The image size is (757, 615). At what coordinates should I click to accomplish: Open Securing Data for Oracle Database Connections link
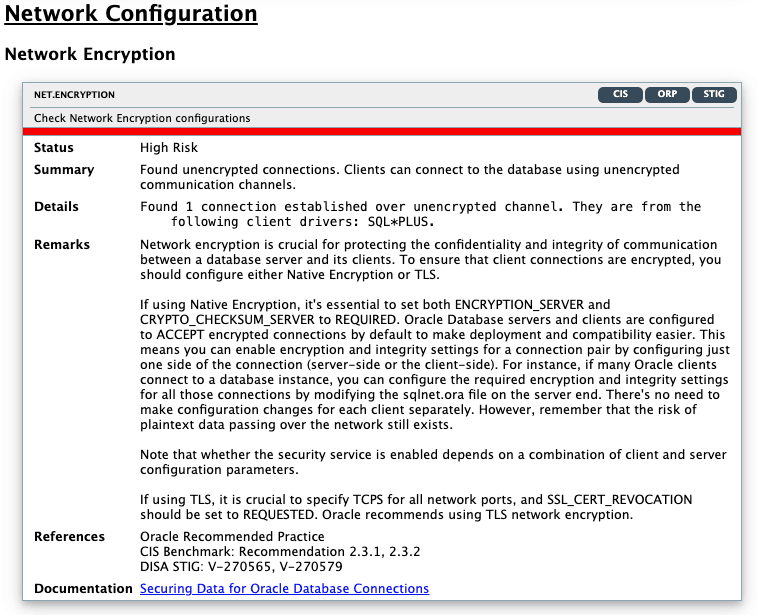point(284,588)
